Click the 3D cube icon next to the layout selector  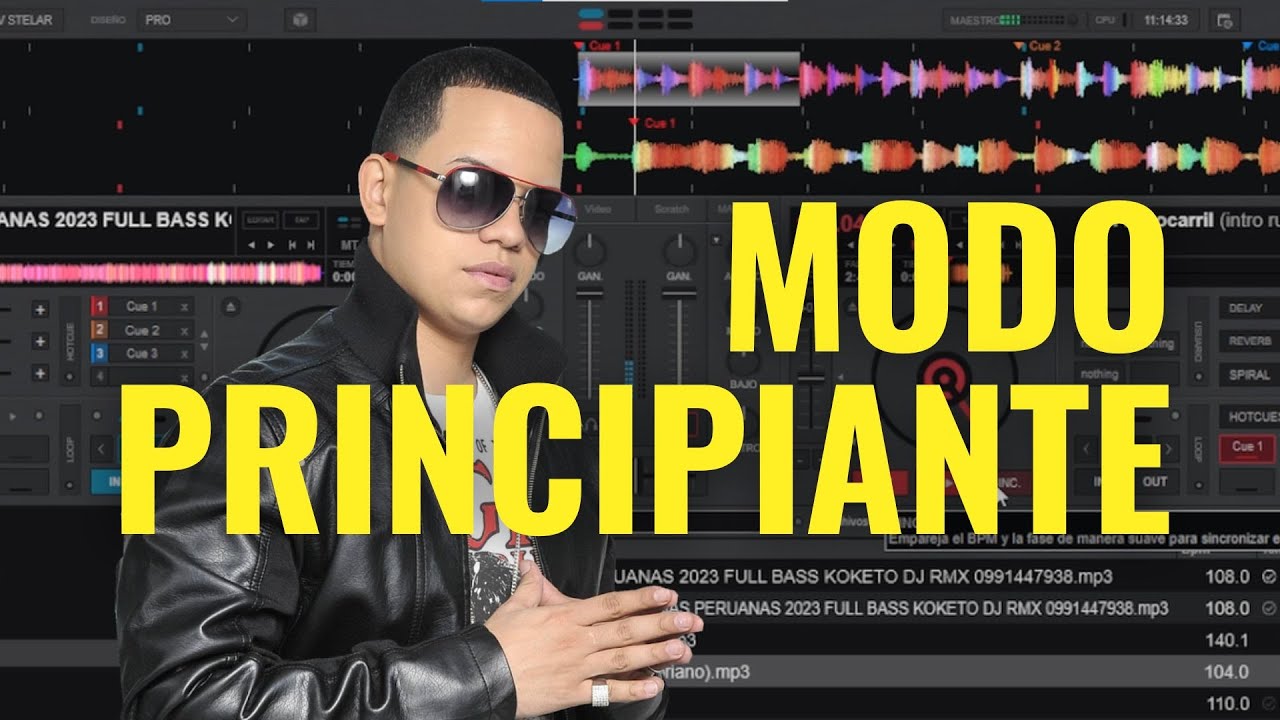[299, 19]
